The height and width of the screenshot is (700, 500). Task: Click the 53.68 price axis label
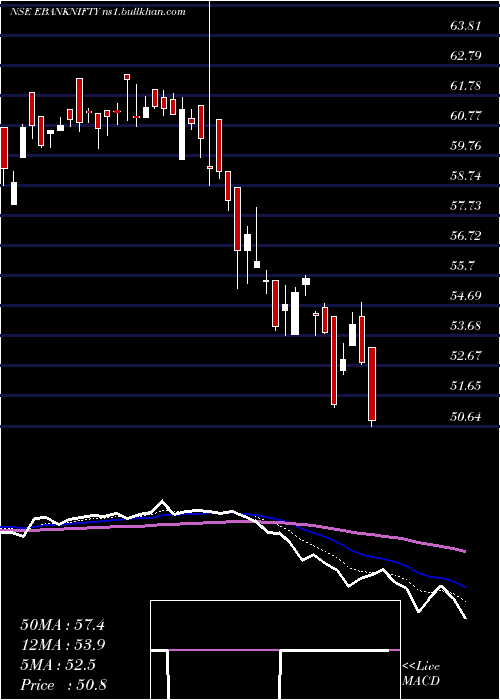coord(466,326)
